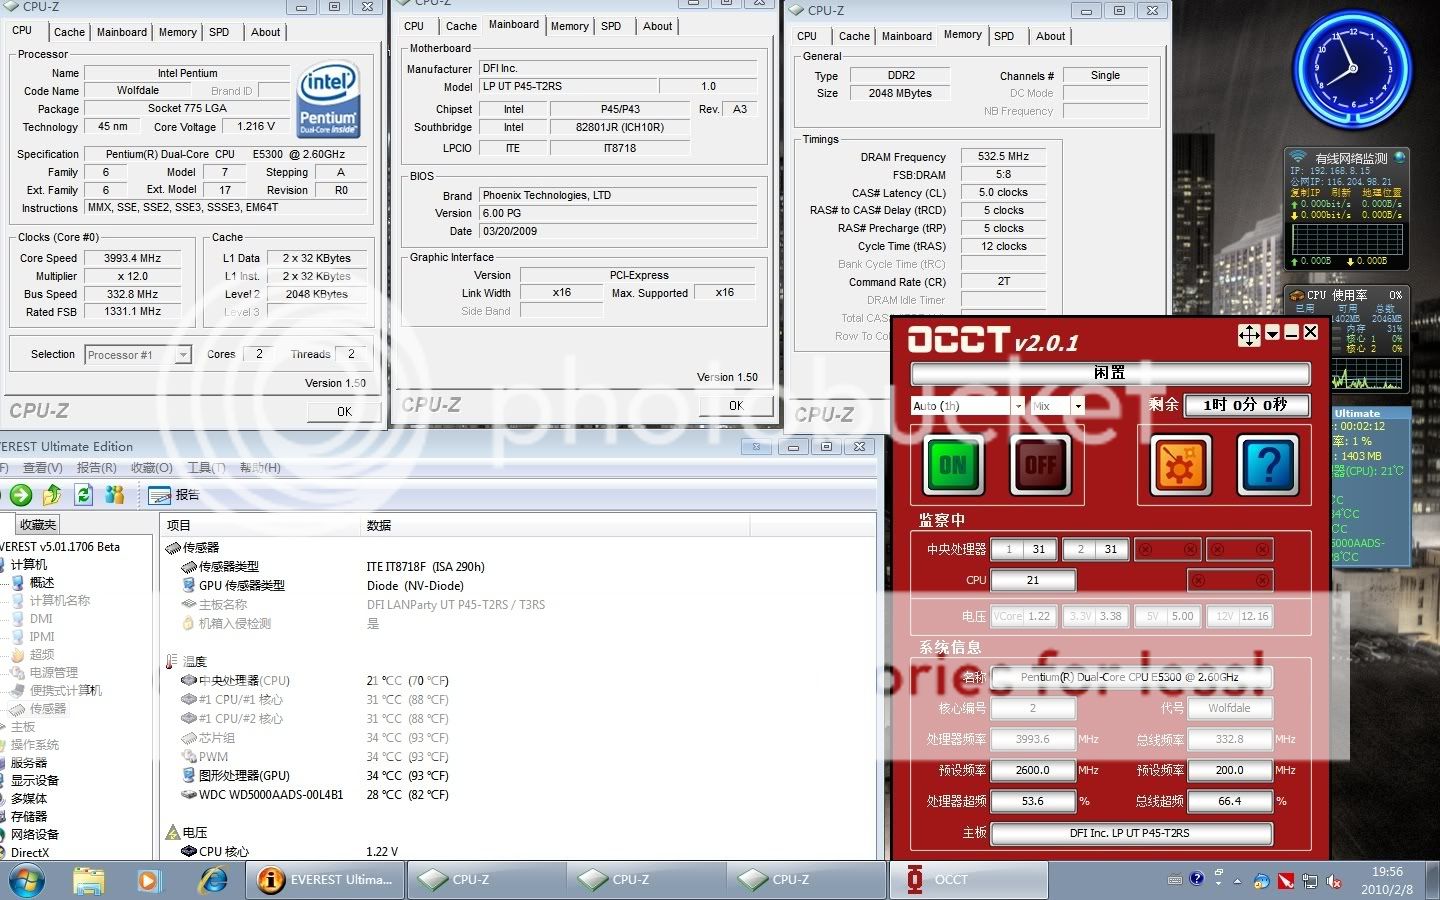Image resolution: width=1440 pixels, height=900 pixels.
Task: Click the users icon in EVEREST toolbar
Action: [x=115, y=495]
